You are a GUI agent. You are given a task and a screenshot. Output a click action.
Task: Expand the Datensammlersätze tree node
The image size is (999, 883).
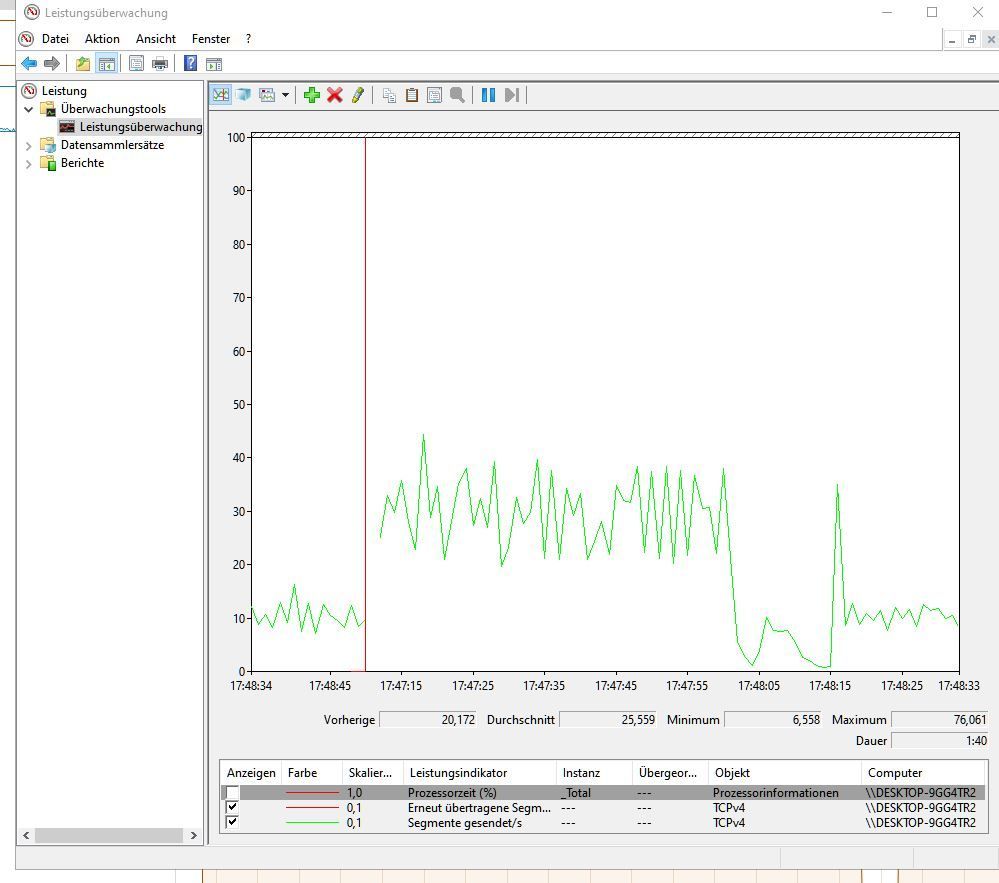pos(29,145)
